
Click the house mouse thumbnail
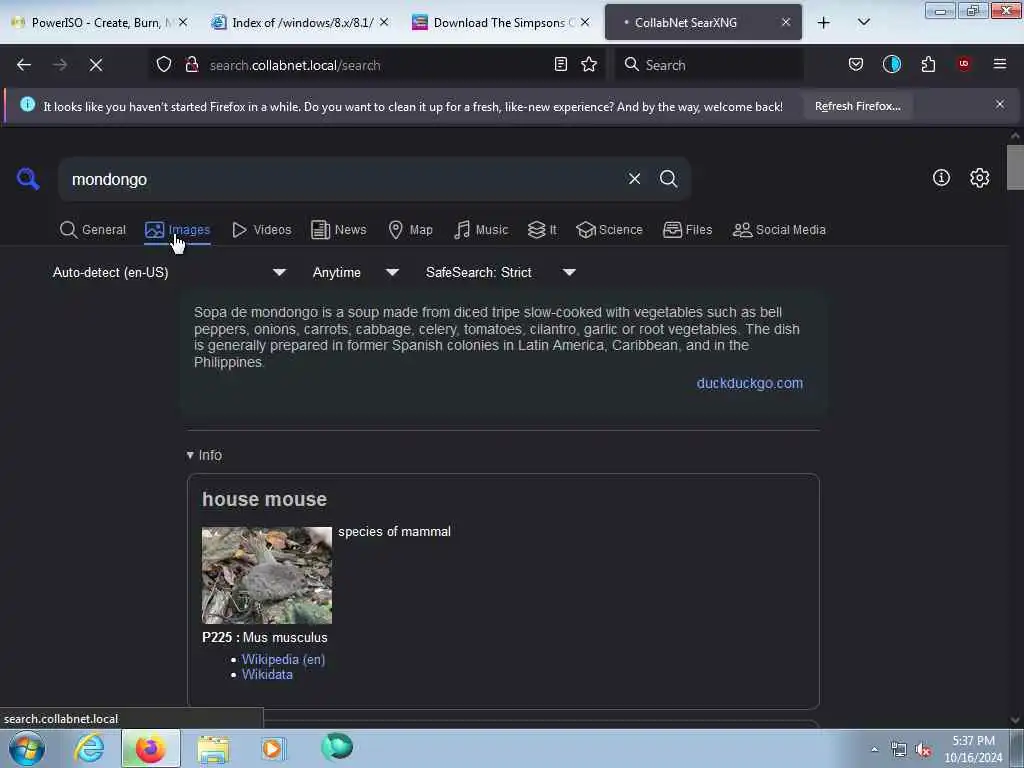click(x=266, y=575)
